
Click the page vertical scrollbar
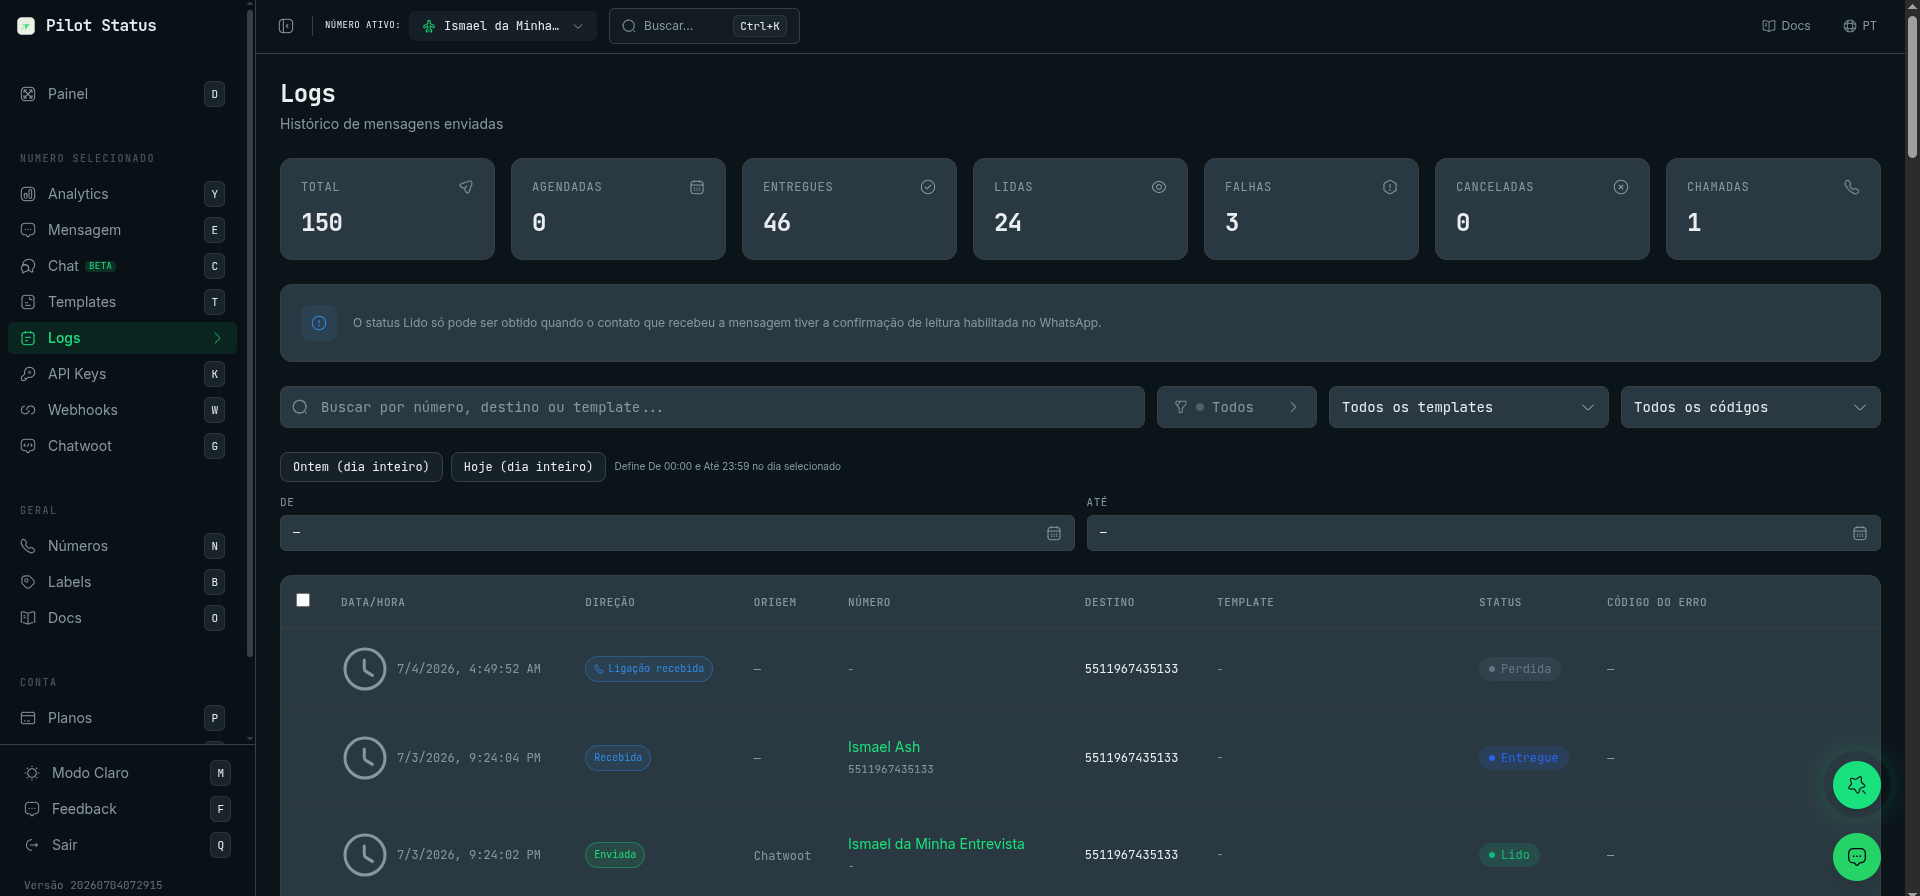tap(1913, 85)
